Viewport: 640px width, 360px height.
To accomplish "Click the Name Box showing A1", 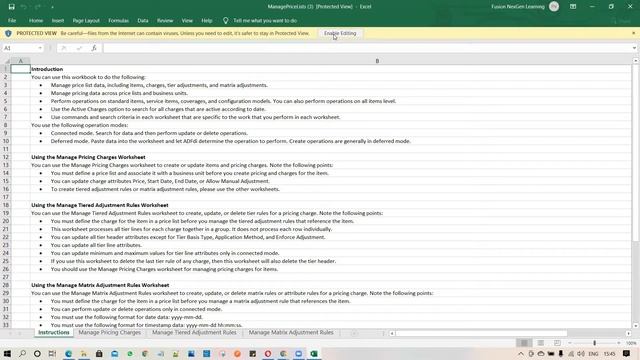I will click(x=20, y=48).
